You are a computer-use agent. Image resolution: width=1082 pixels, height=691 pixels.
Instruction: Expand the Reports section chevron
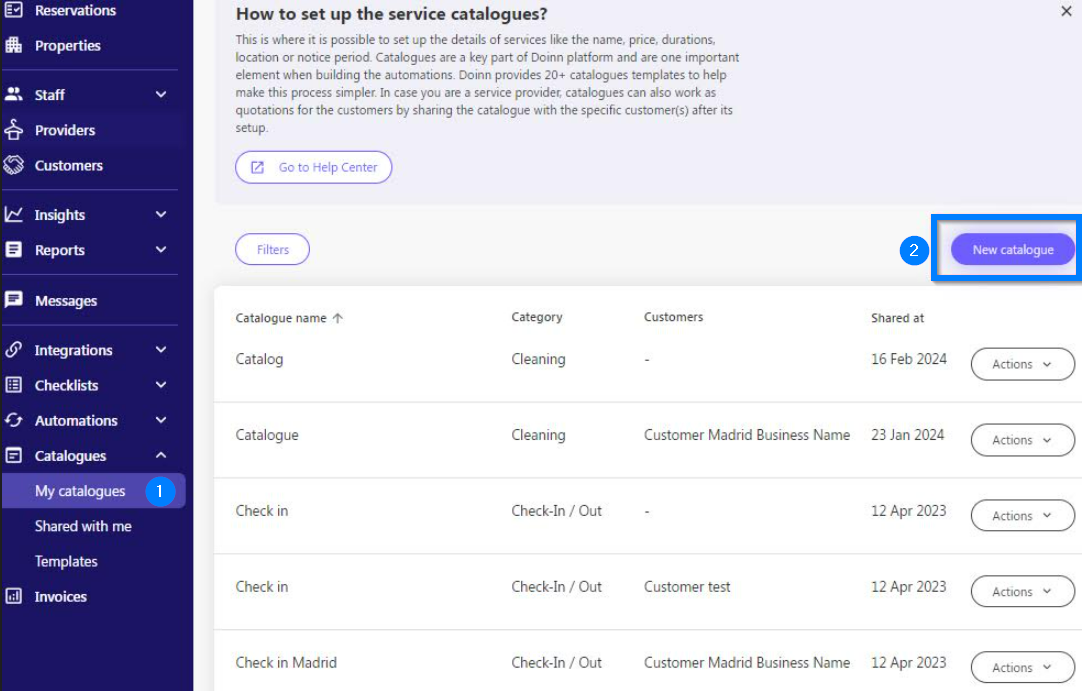[x=161, y=250]
